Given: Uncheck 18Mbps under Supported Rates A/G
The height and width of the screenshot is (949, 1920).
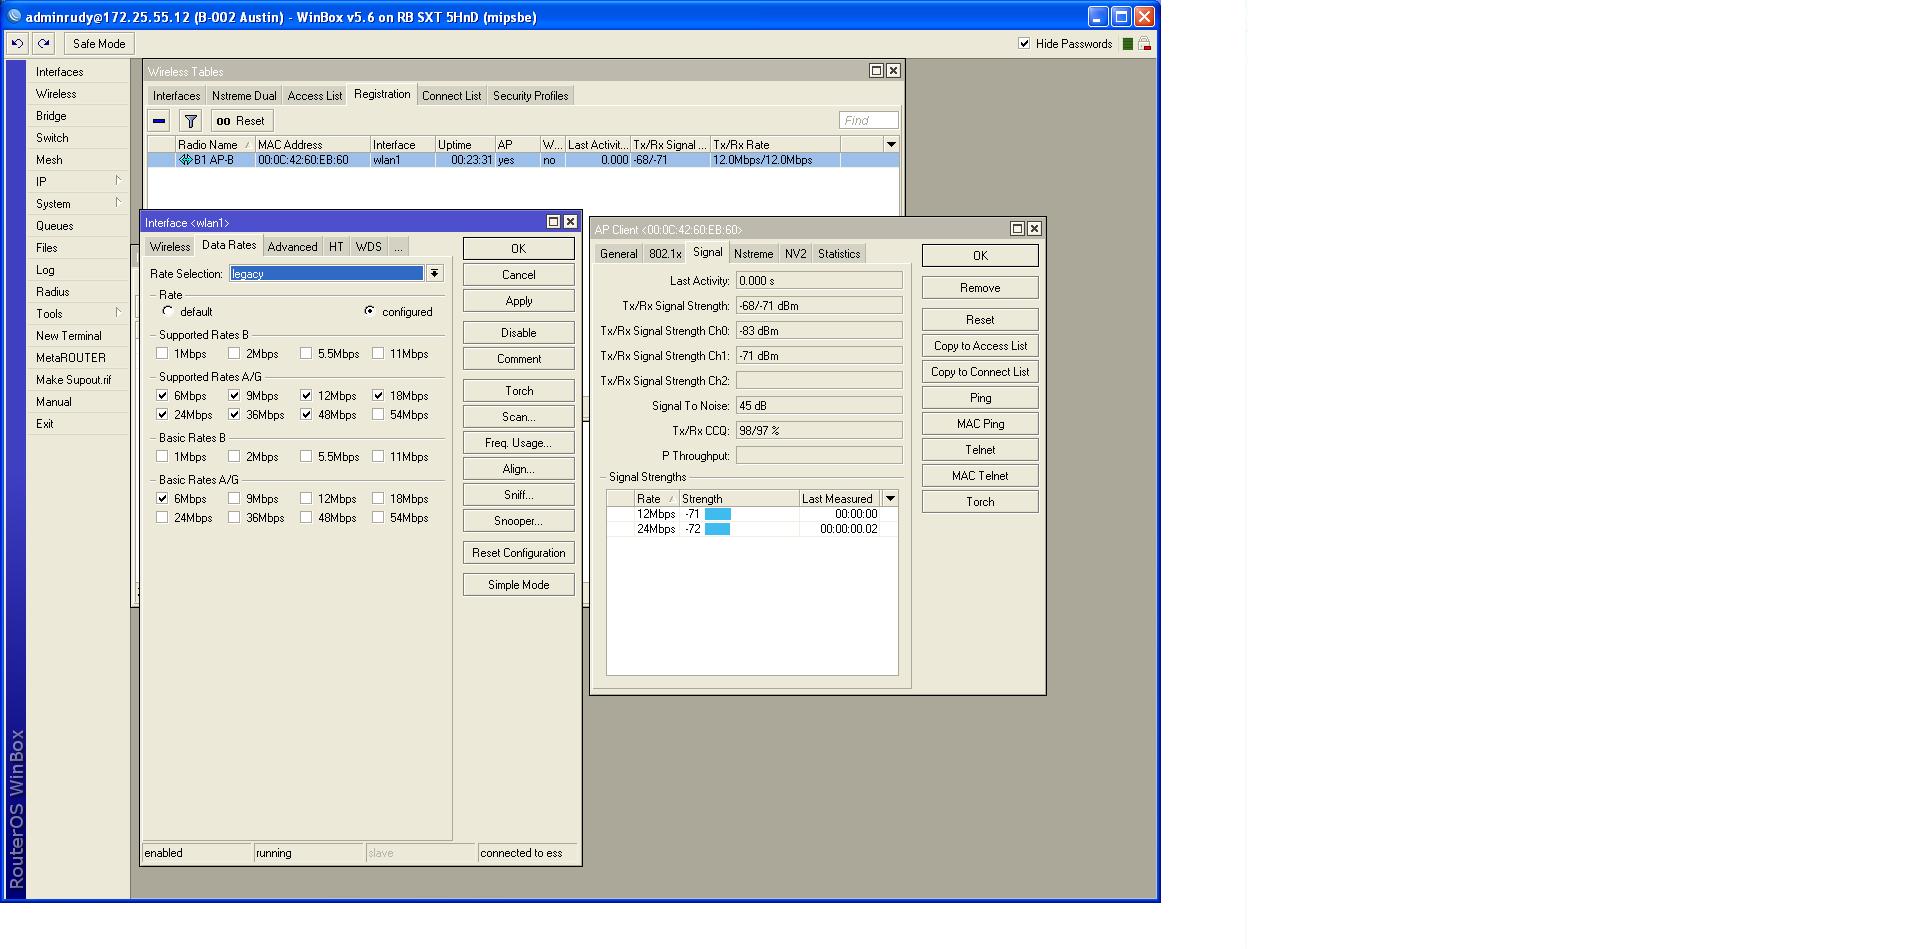Looking at the screenshot, I should tap(378, 395).
